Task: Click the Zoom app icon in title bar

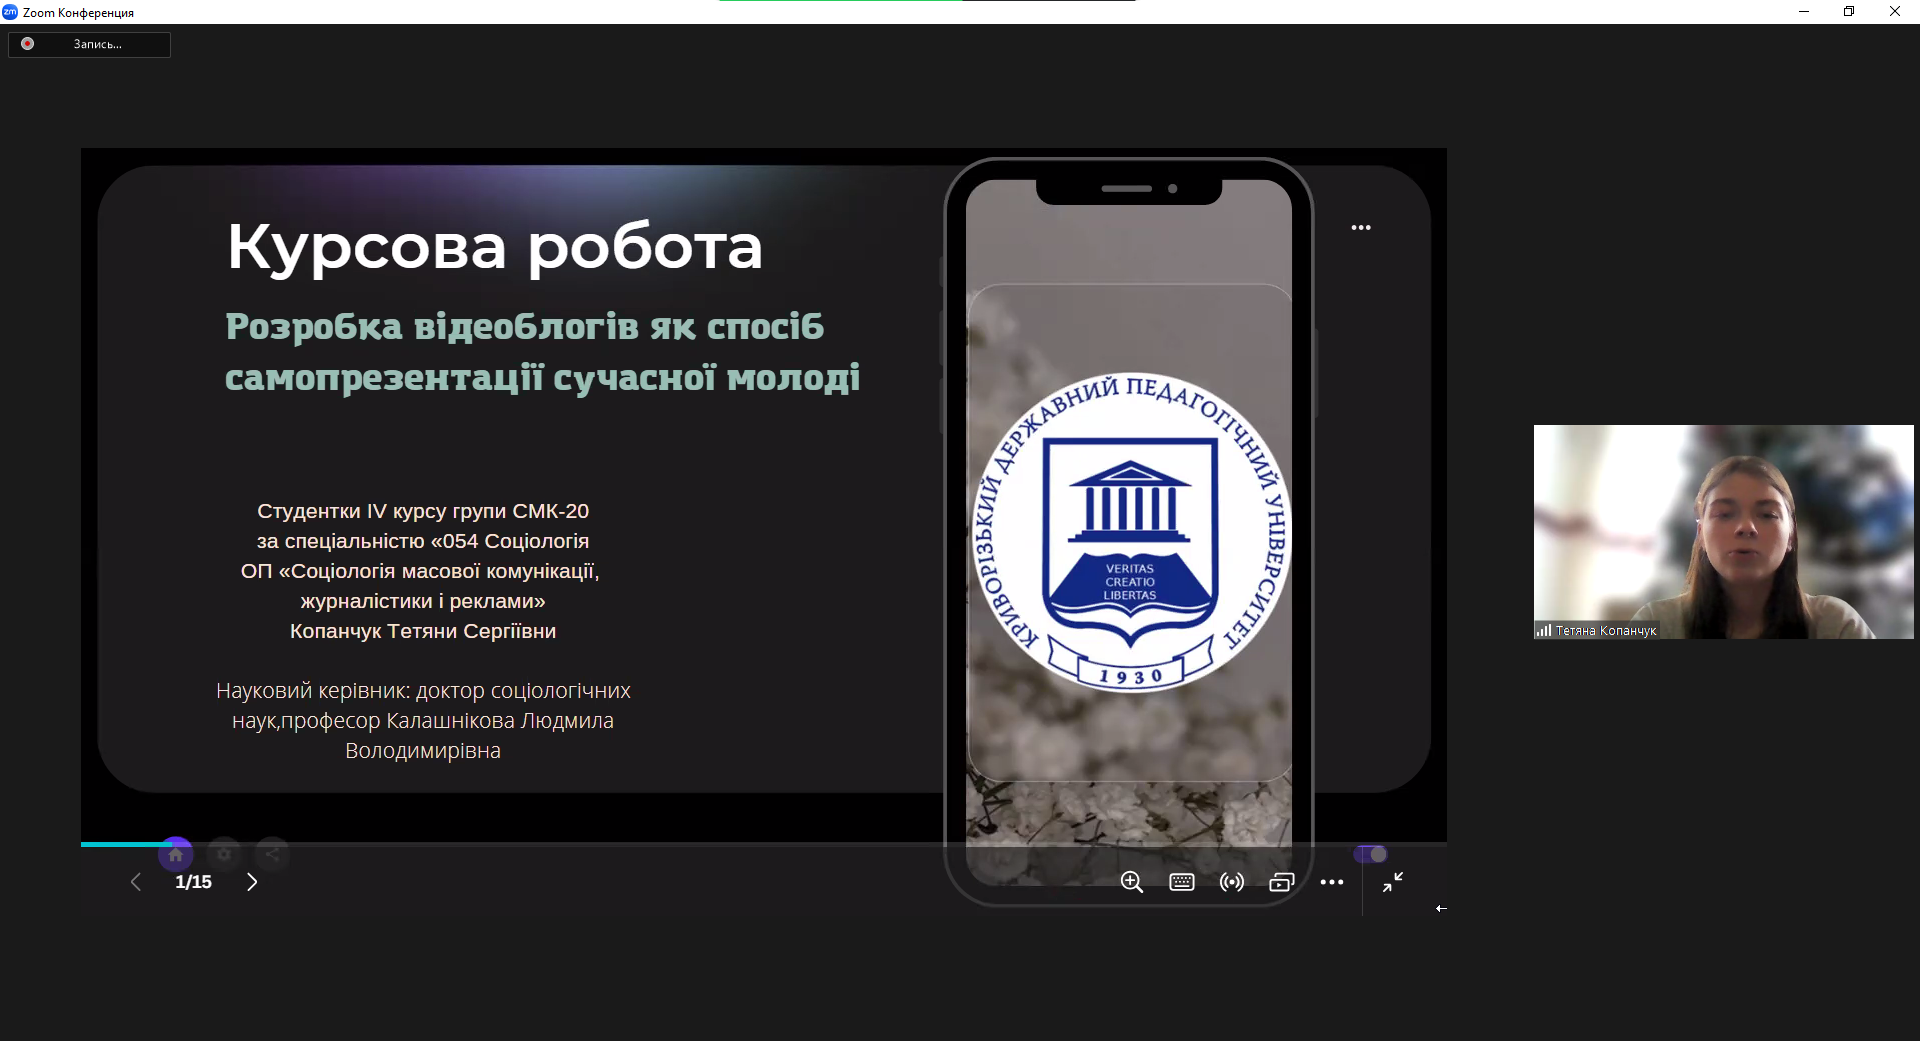Action: point(10,12)
